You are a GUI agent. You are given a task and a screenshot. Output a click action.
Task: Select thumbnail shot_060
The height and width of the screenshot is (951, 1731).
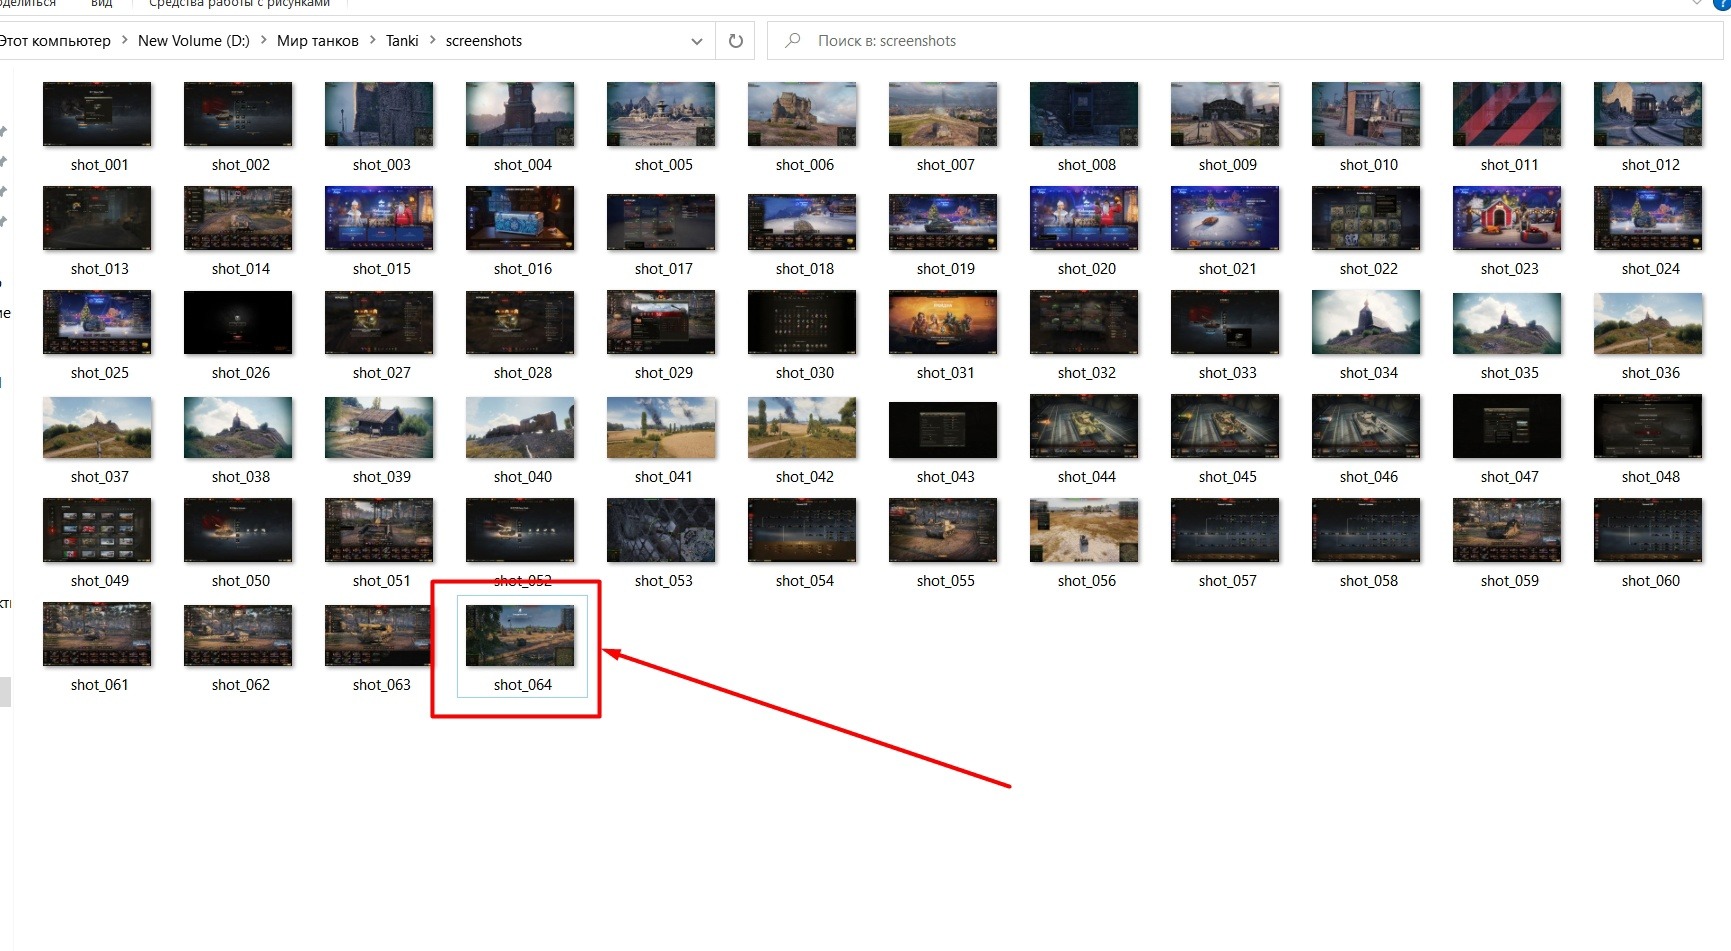tap(1648, 530)
